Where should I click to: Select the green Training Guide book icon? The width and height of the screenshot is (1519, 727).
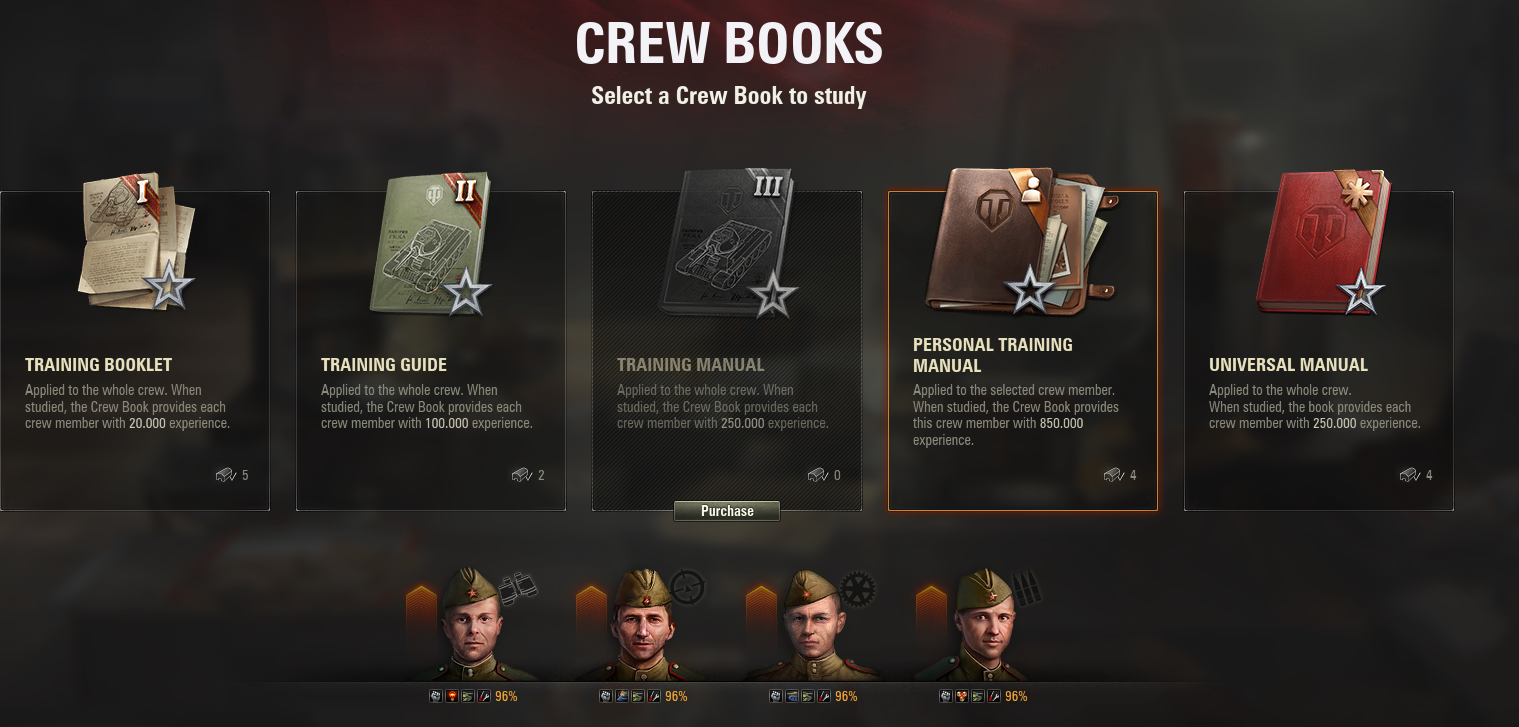pos(431,243)
